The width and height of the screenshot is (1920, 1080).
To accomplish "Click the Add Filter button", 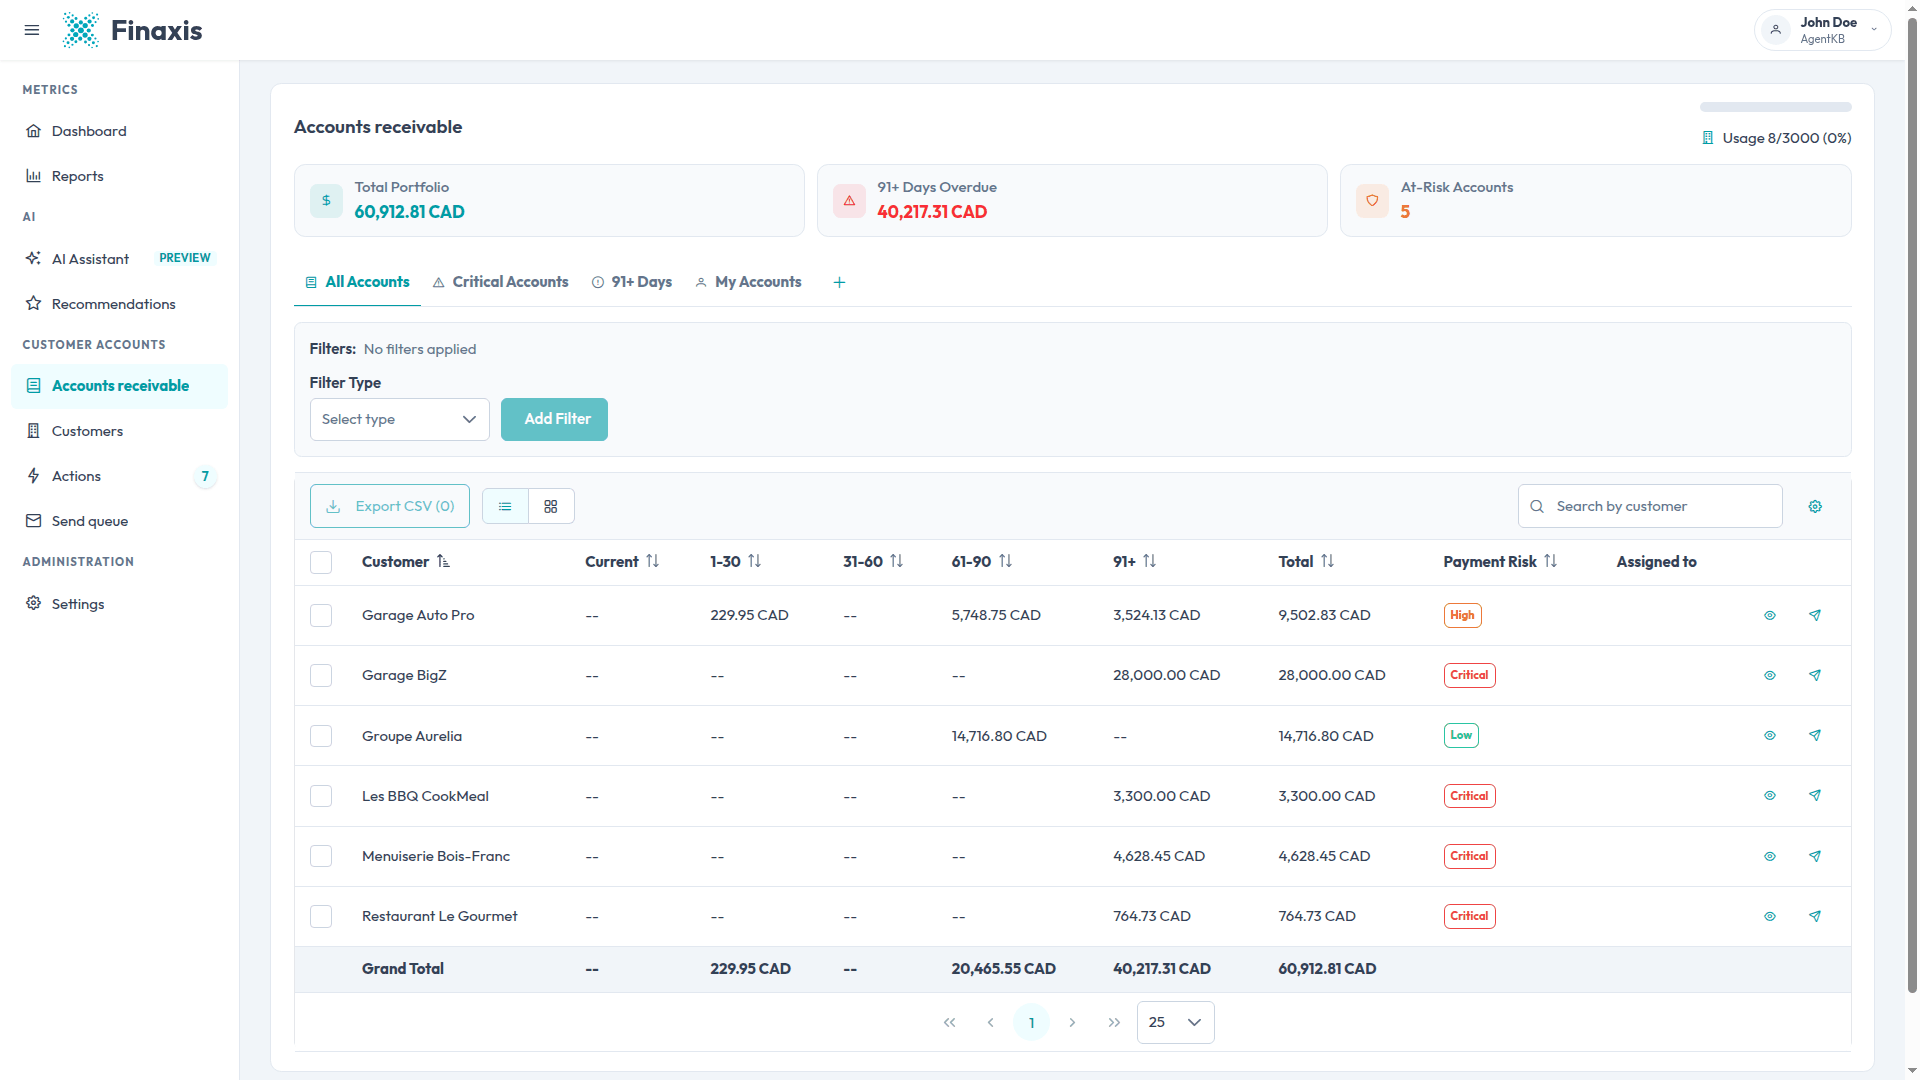I will 554,419.
